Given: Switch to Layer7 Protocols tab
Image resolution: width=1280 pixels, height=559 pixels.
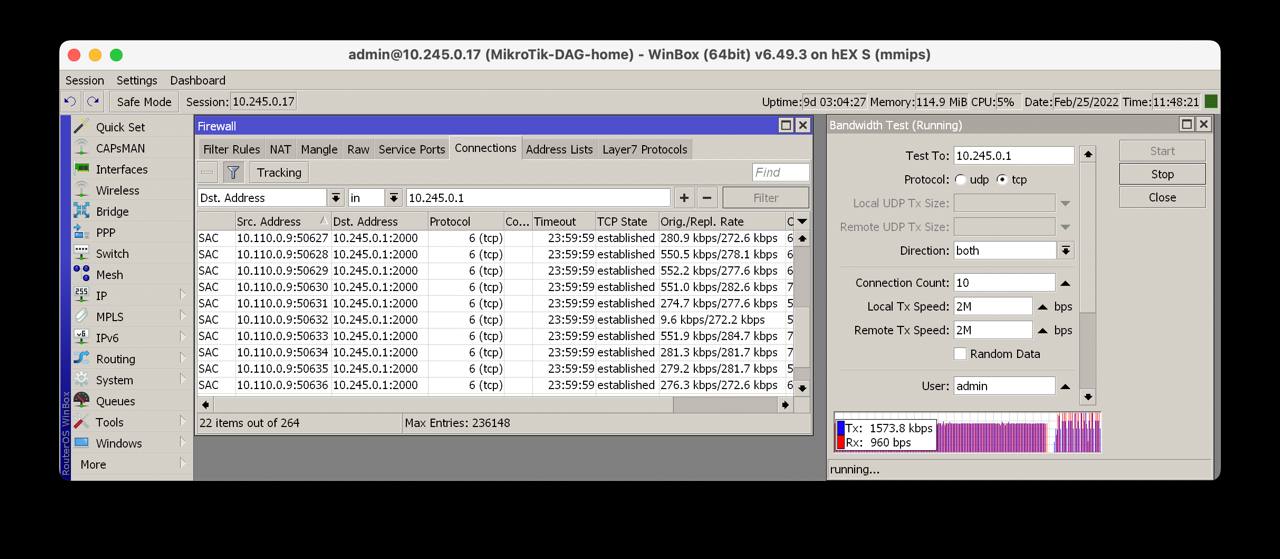Looking at the screenshot, I should pos(645,149).
